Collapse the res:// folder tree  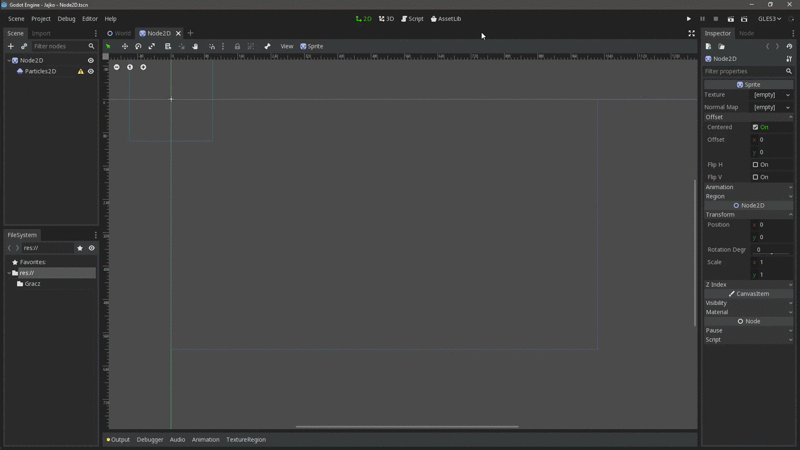point(9,273)
